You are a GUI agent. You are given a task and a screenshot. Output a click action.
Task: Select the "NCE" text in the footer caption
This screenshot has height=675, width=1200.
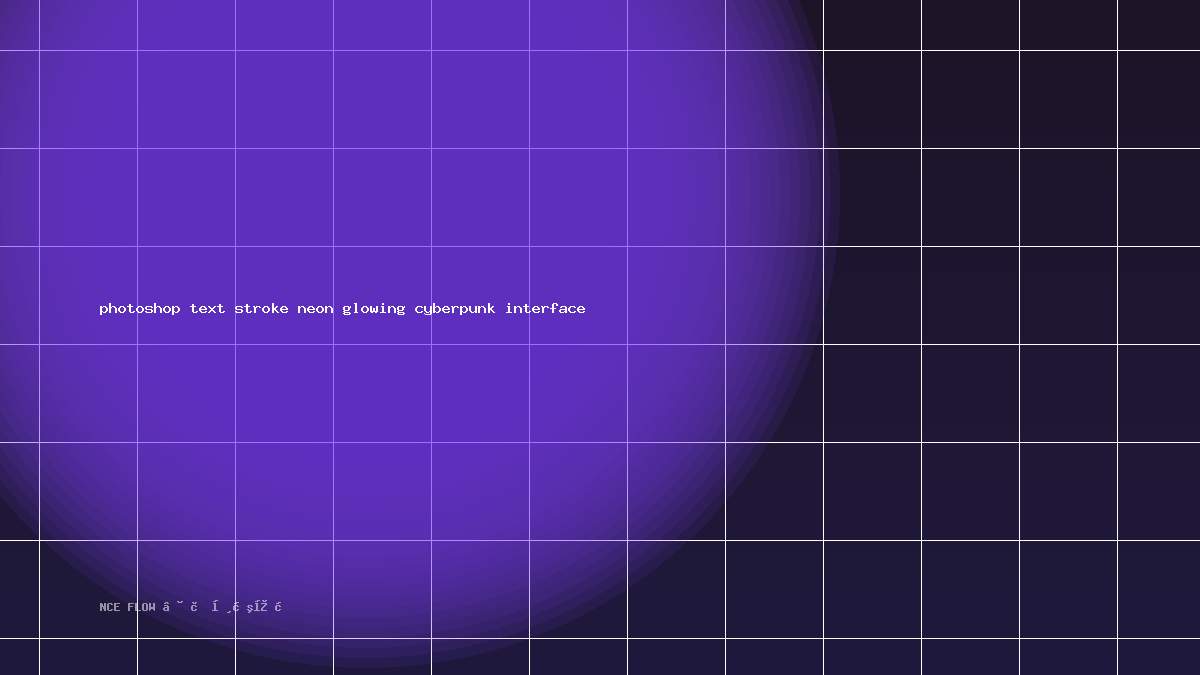click(110, 607)
